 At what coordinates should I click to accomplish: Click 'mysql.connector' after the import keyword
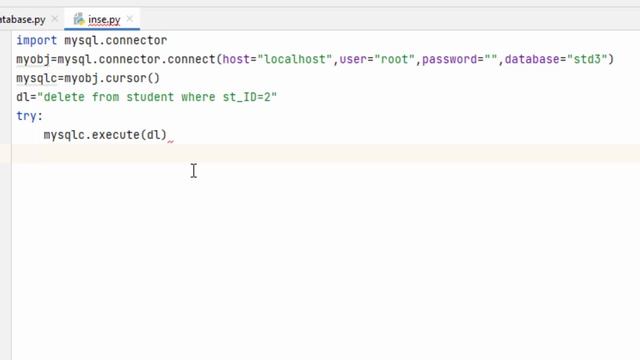(116, 40)
